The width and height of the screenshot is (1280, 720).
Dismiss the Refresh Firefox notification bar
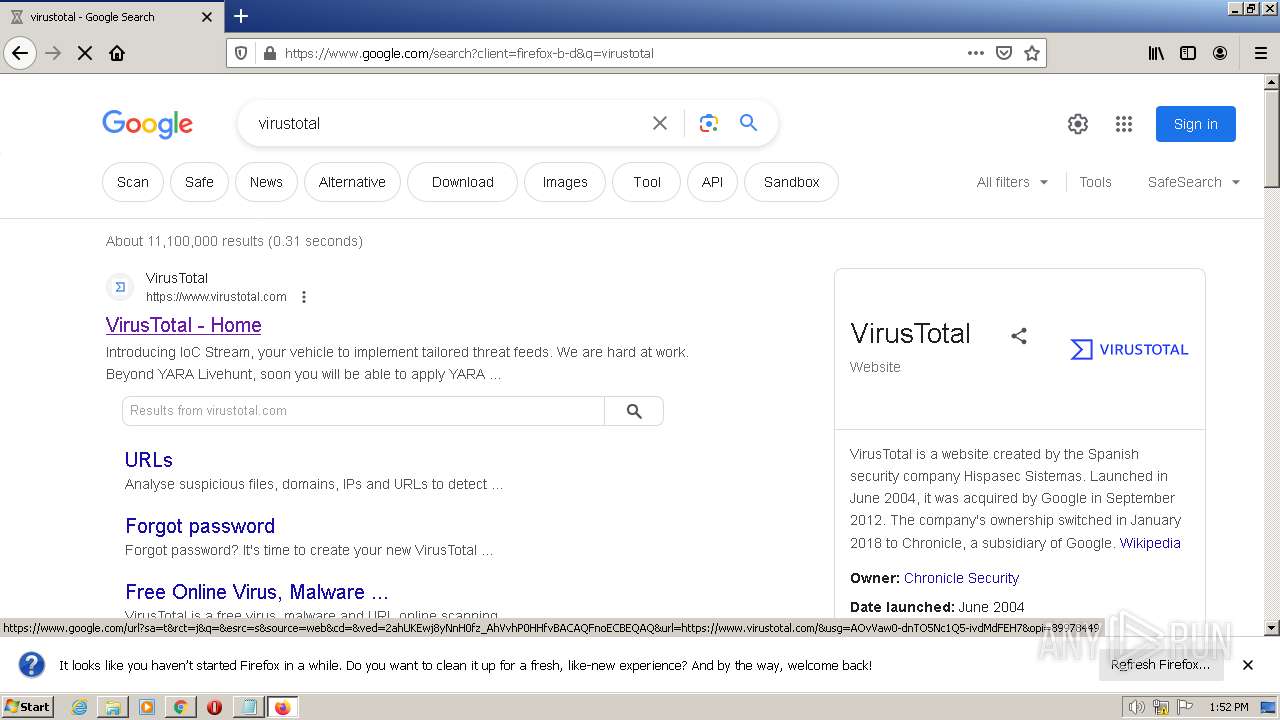(1248, 665)
